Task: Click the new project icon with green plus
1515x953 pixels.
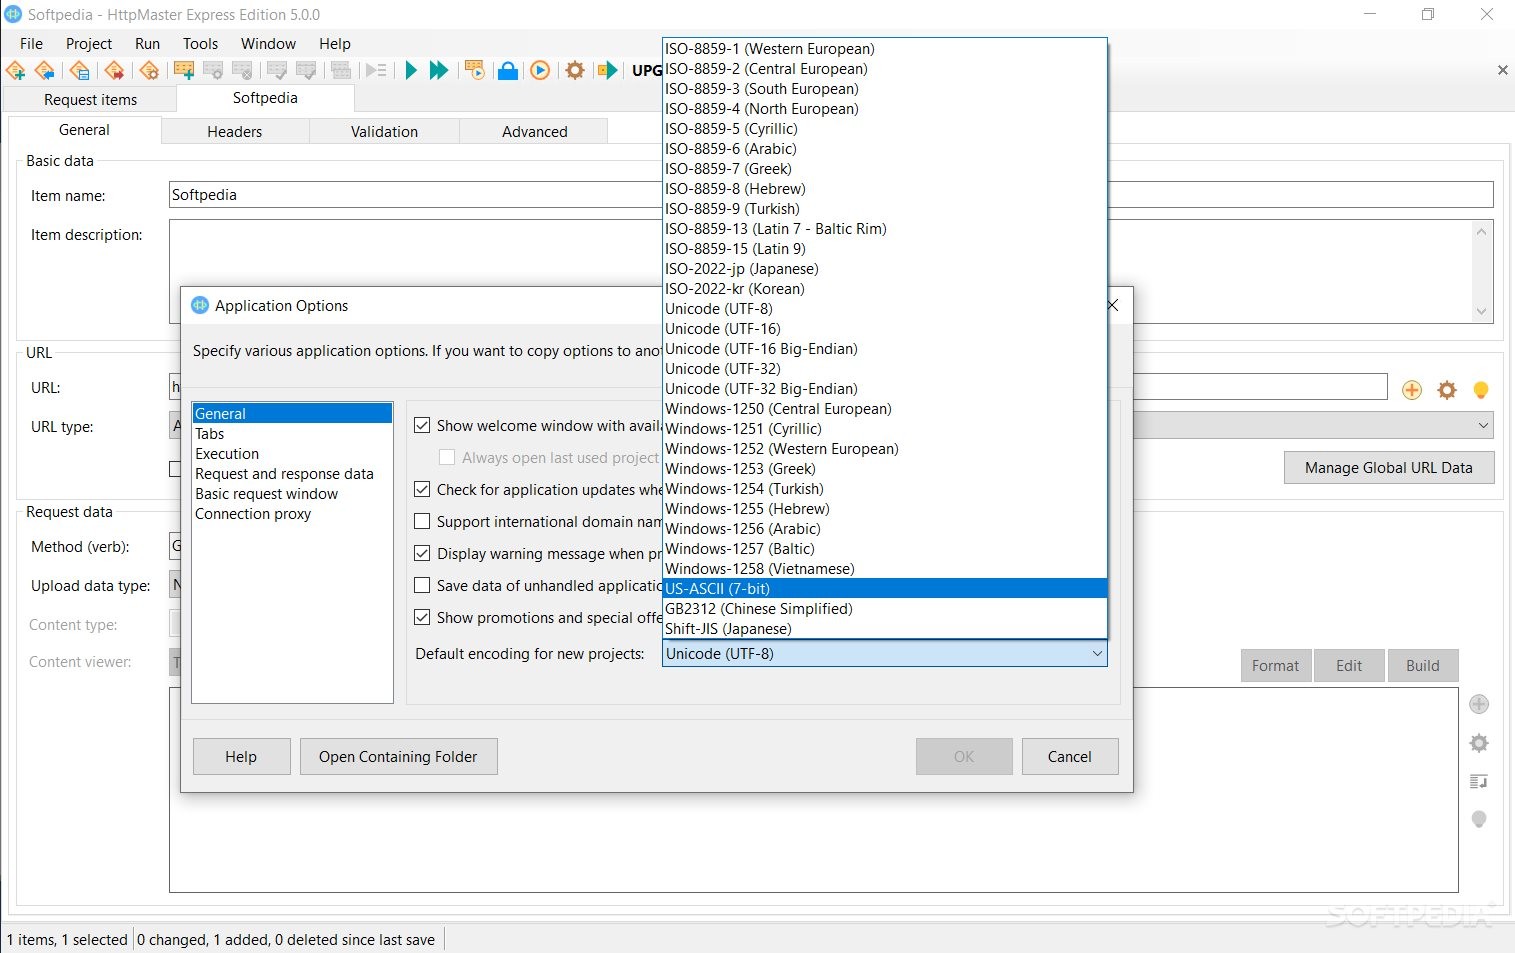Action: tap(16, 70)
